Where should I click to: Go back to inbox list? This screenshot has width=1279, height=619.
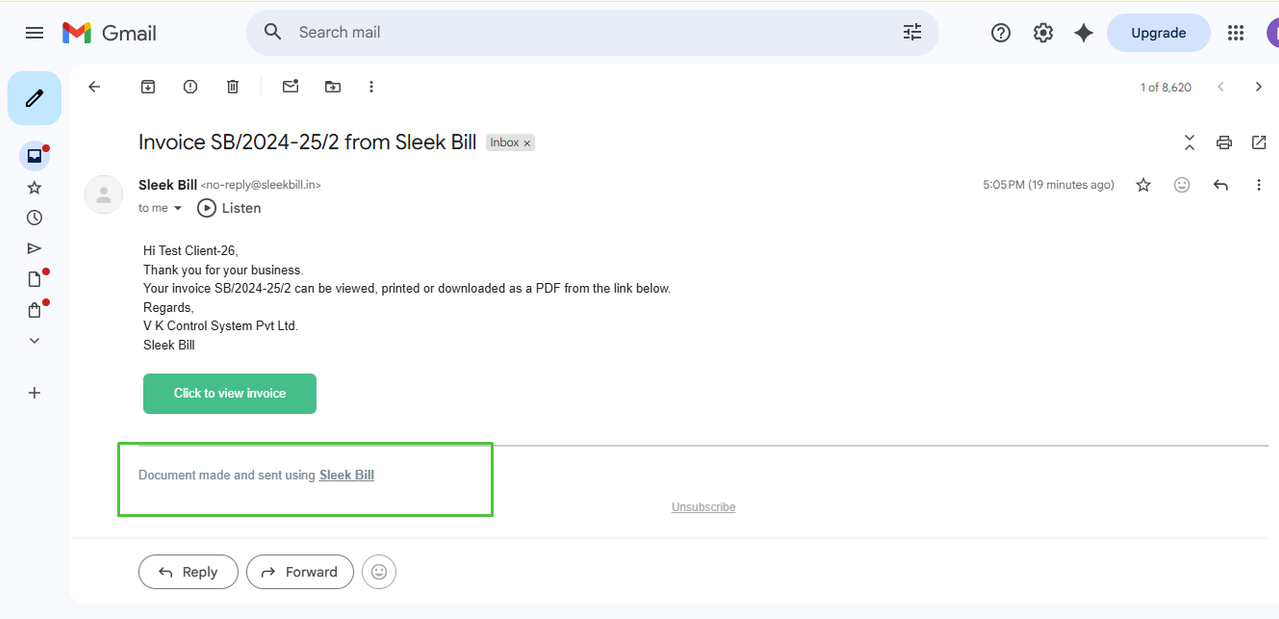pos(95,87)
